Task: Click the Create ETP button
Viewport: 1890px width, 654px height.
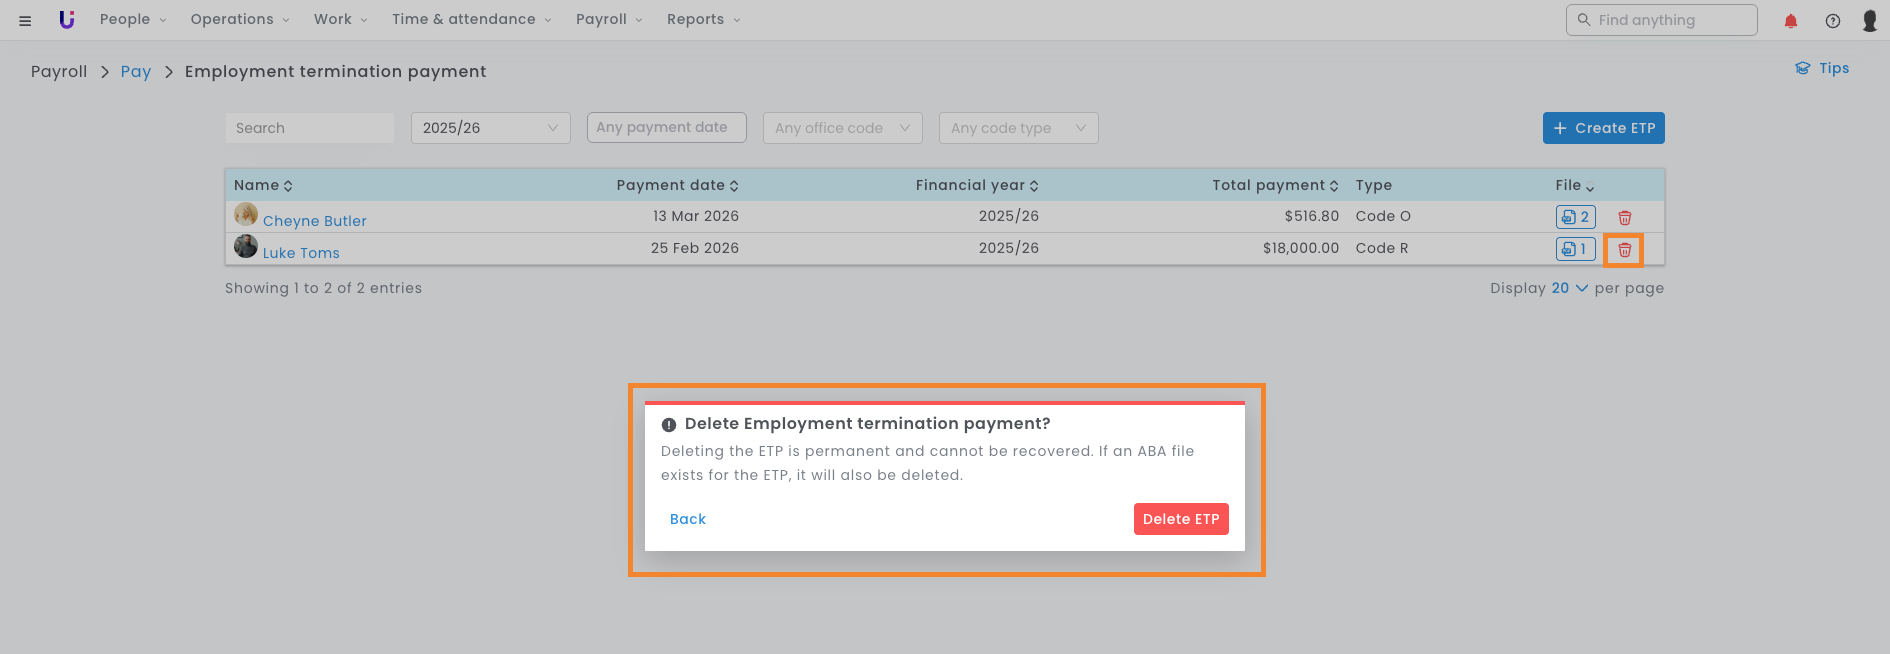Action: pos(1603,128)
